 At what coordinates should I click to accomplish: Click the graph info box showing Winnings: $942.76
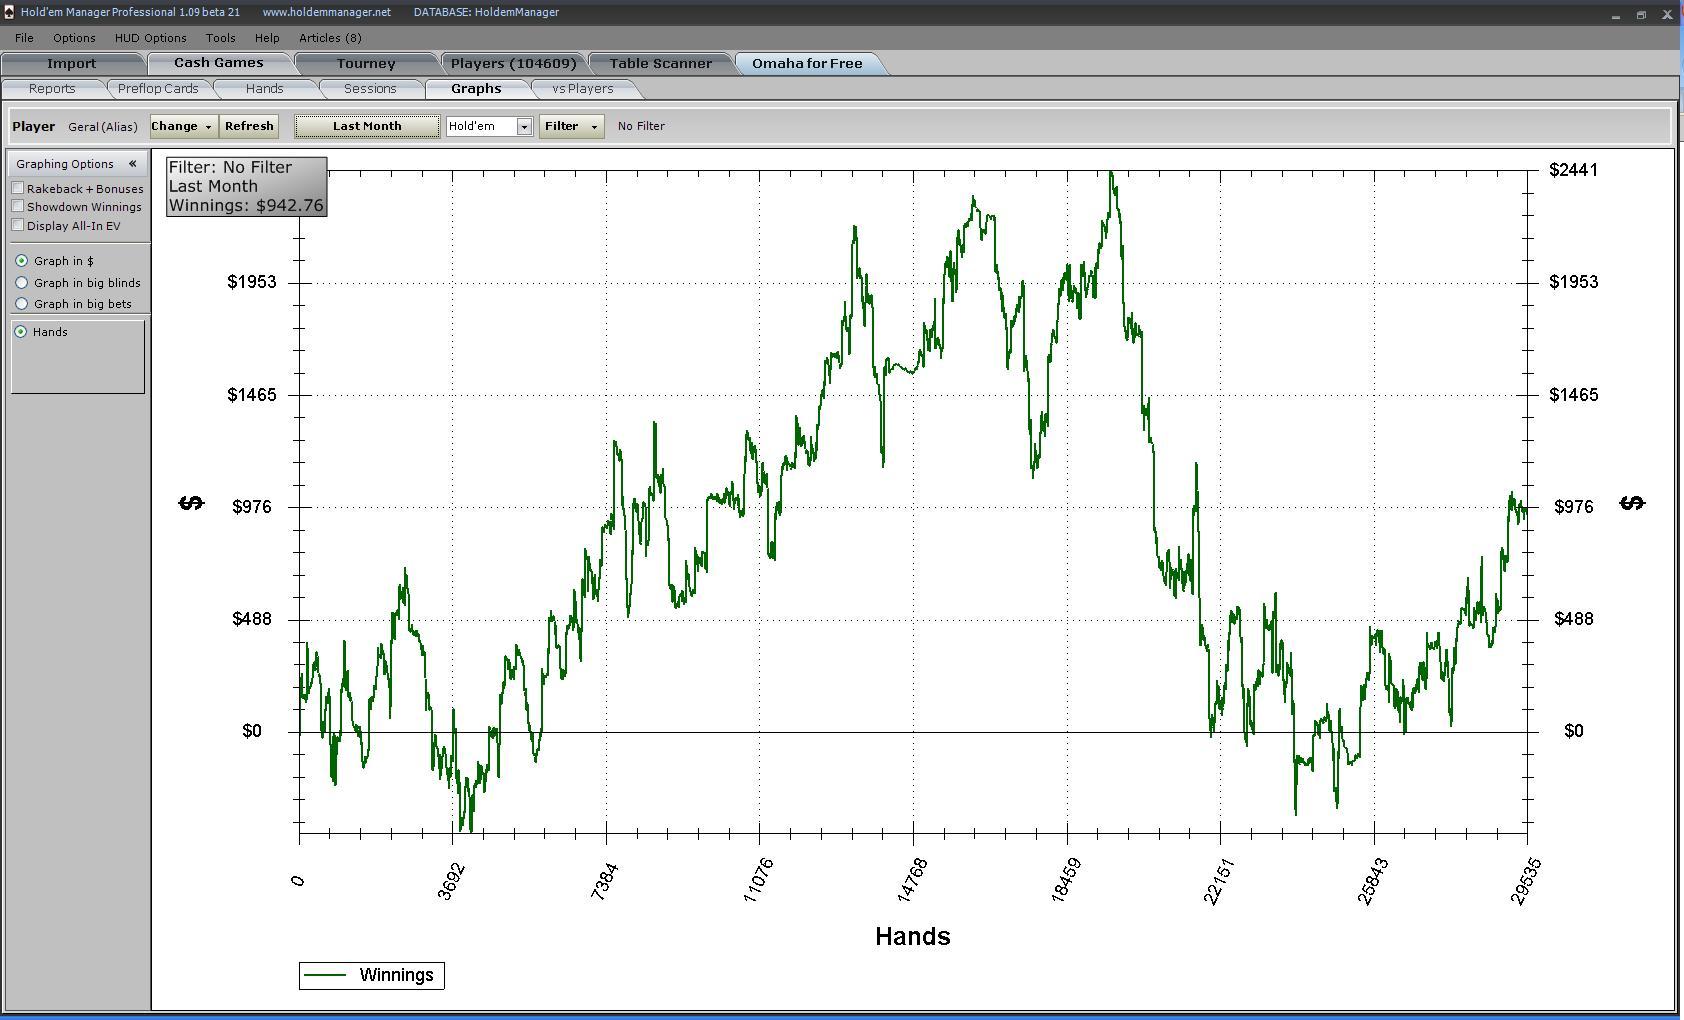point(246,186)
